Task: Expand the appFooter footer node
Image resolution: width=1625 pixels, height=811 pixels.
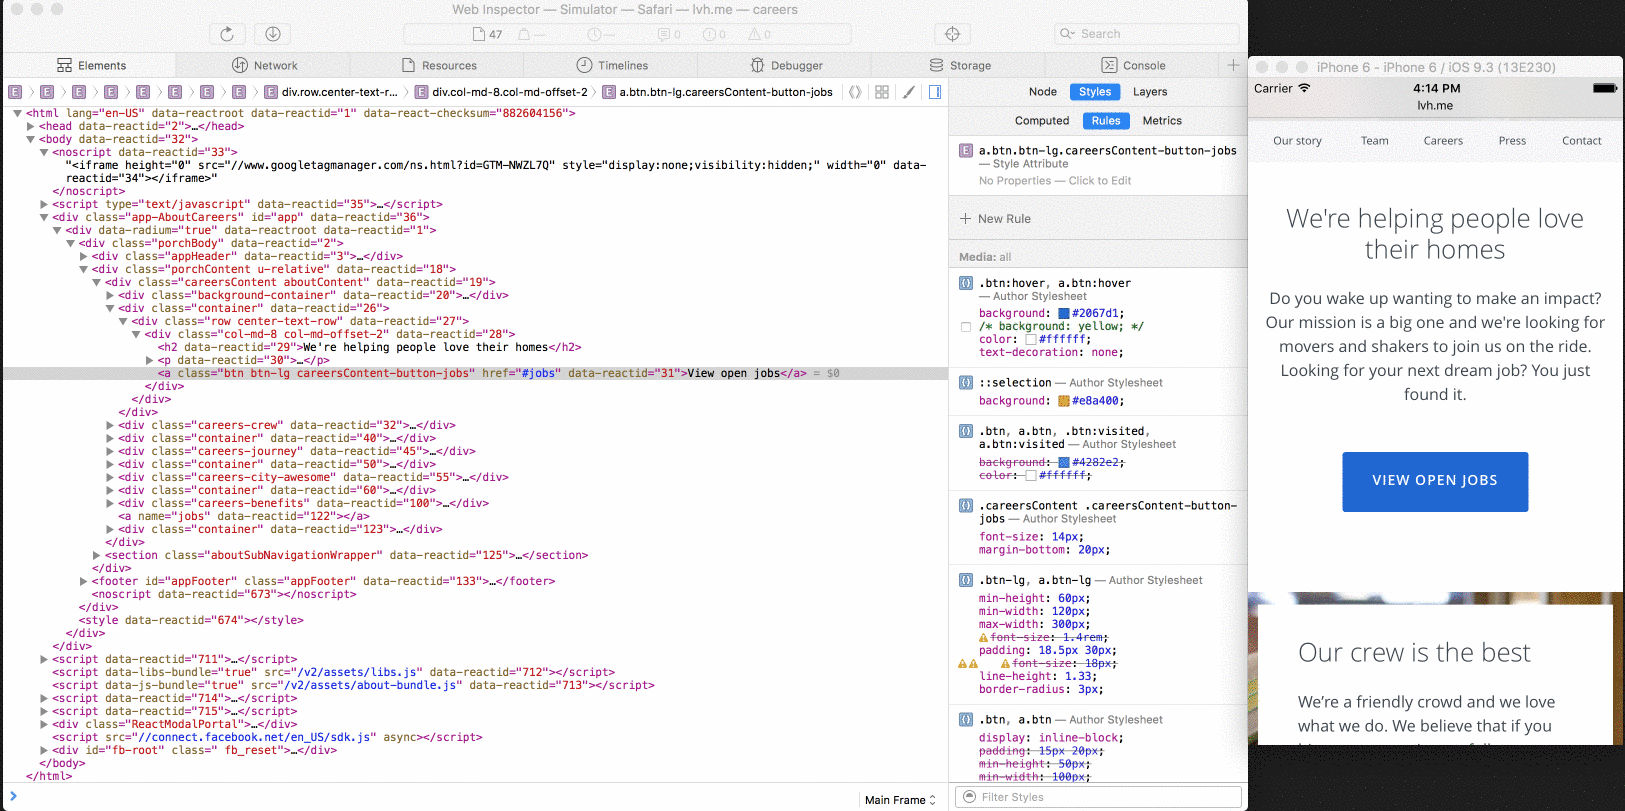Action: 83,581
